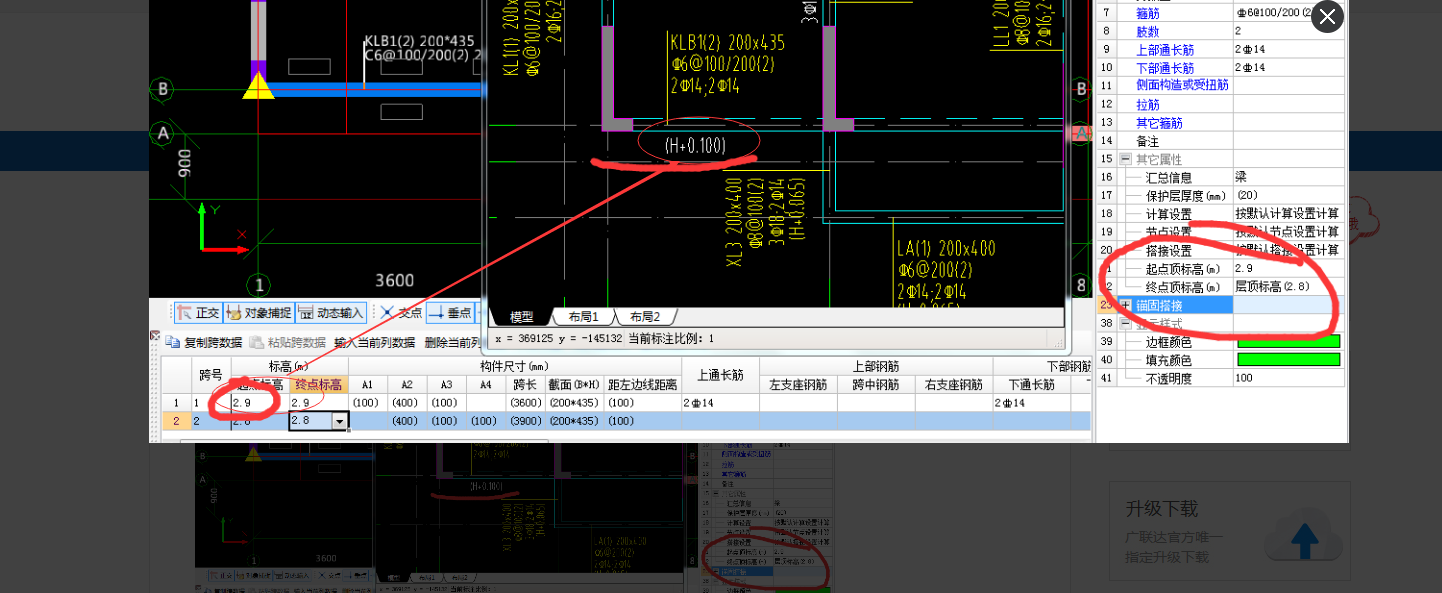This screenshot has width=1442, height=593.
Task: Select the 上部通长筋 property label
Action: [x=1165, y=50]
